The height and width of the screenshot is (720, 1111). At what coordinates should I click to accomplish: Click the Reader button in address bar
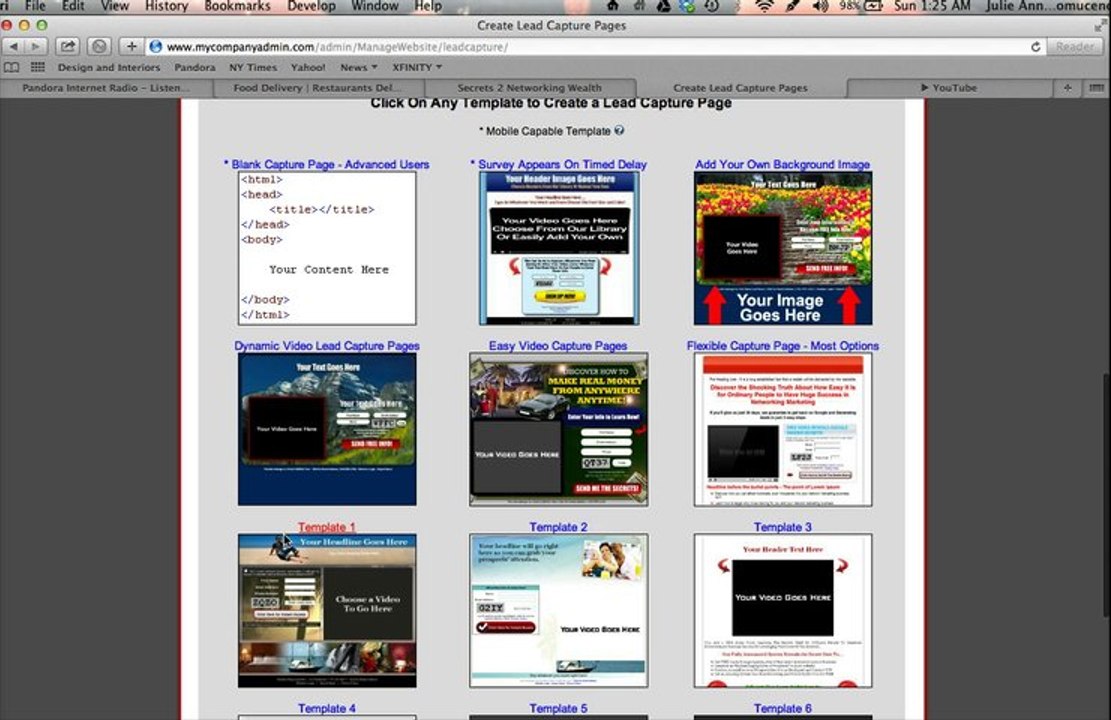(1074, 47)
